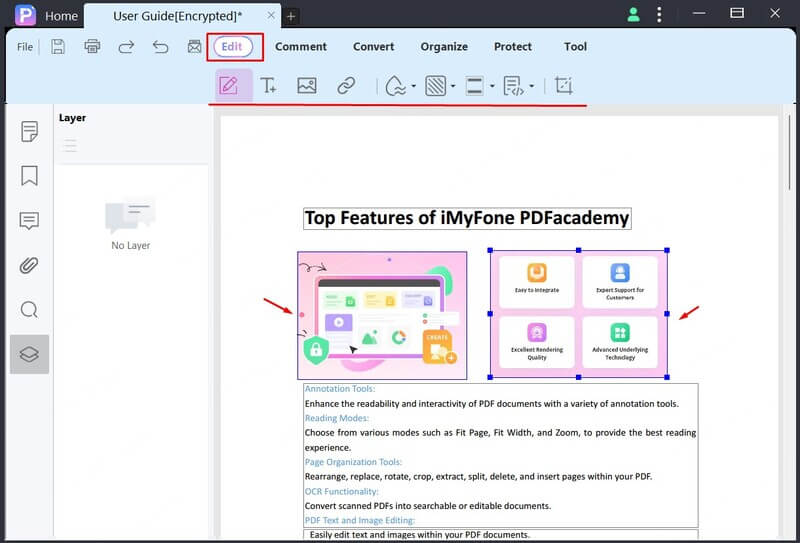Click the 'No Layer' placeholder text
This screenshot has height=543, width=800.
click(131, 245)
